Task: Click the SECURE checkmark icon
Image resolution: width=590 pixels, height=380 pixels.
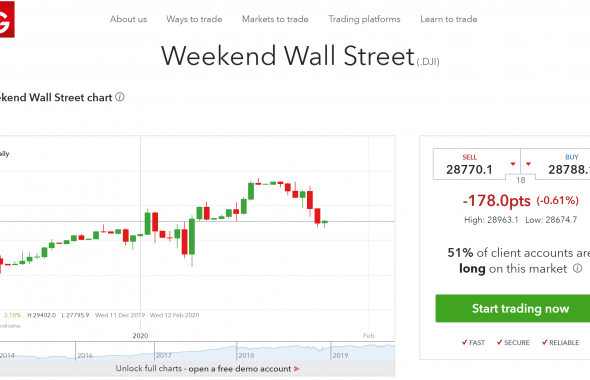Action: [499, 342]
